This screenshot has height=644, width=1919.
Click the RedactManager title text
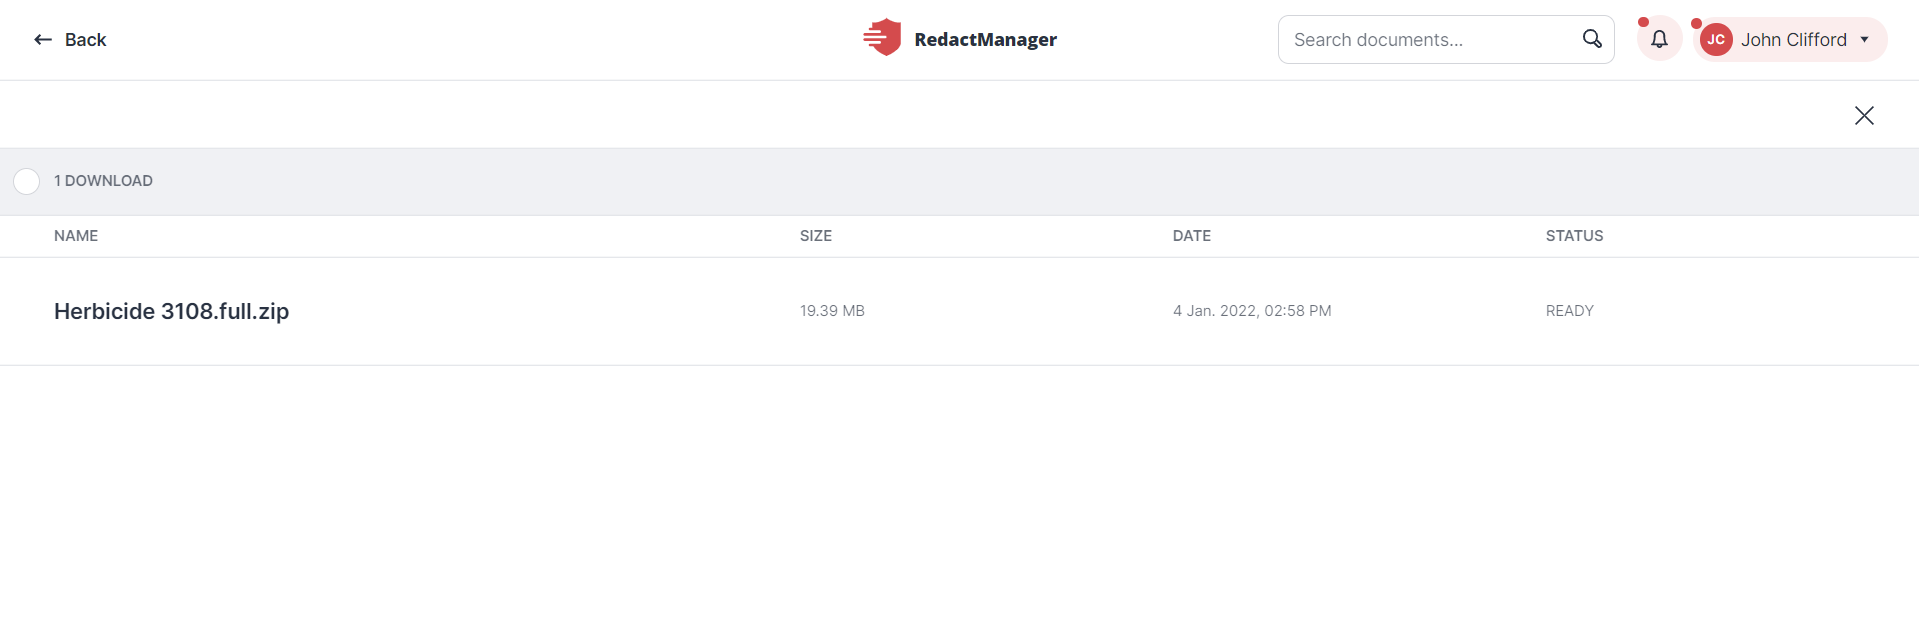(985, 40)
